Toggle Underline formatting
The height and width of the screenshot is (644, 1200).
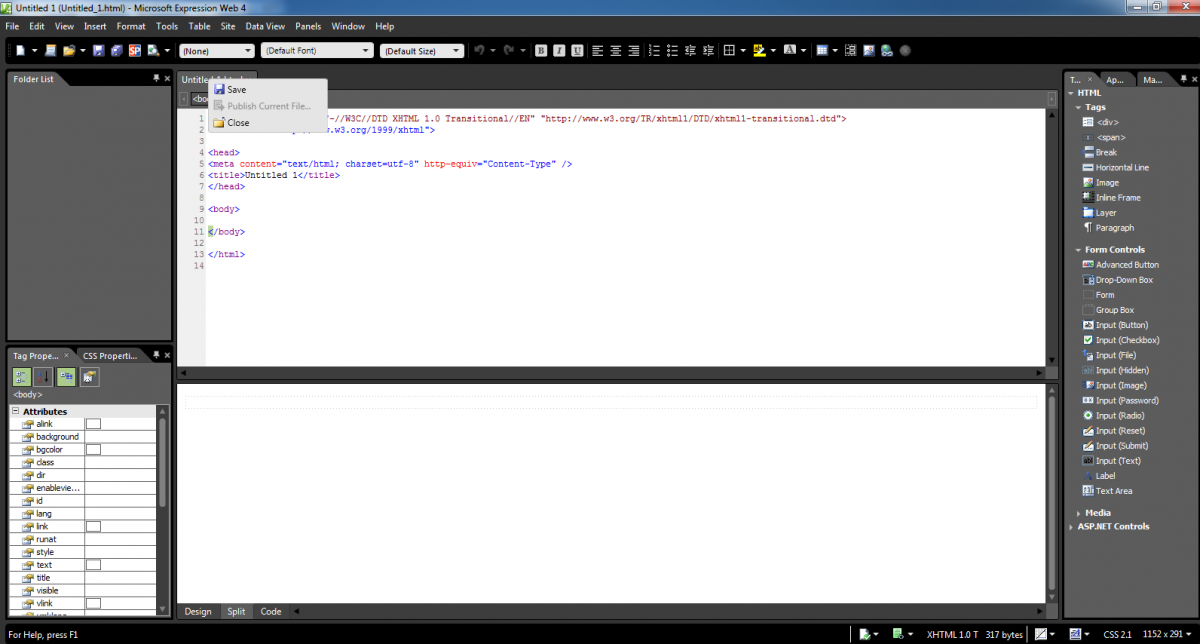(x=577, y=50)
